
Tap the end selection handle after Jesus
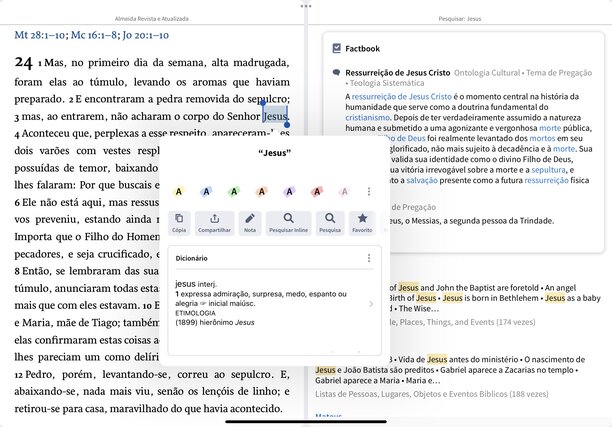287,125
